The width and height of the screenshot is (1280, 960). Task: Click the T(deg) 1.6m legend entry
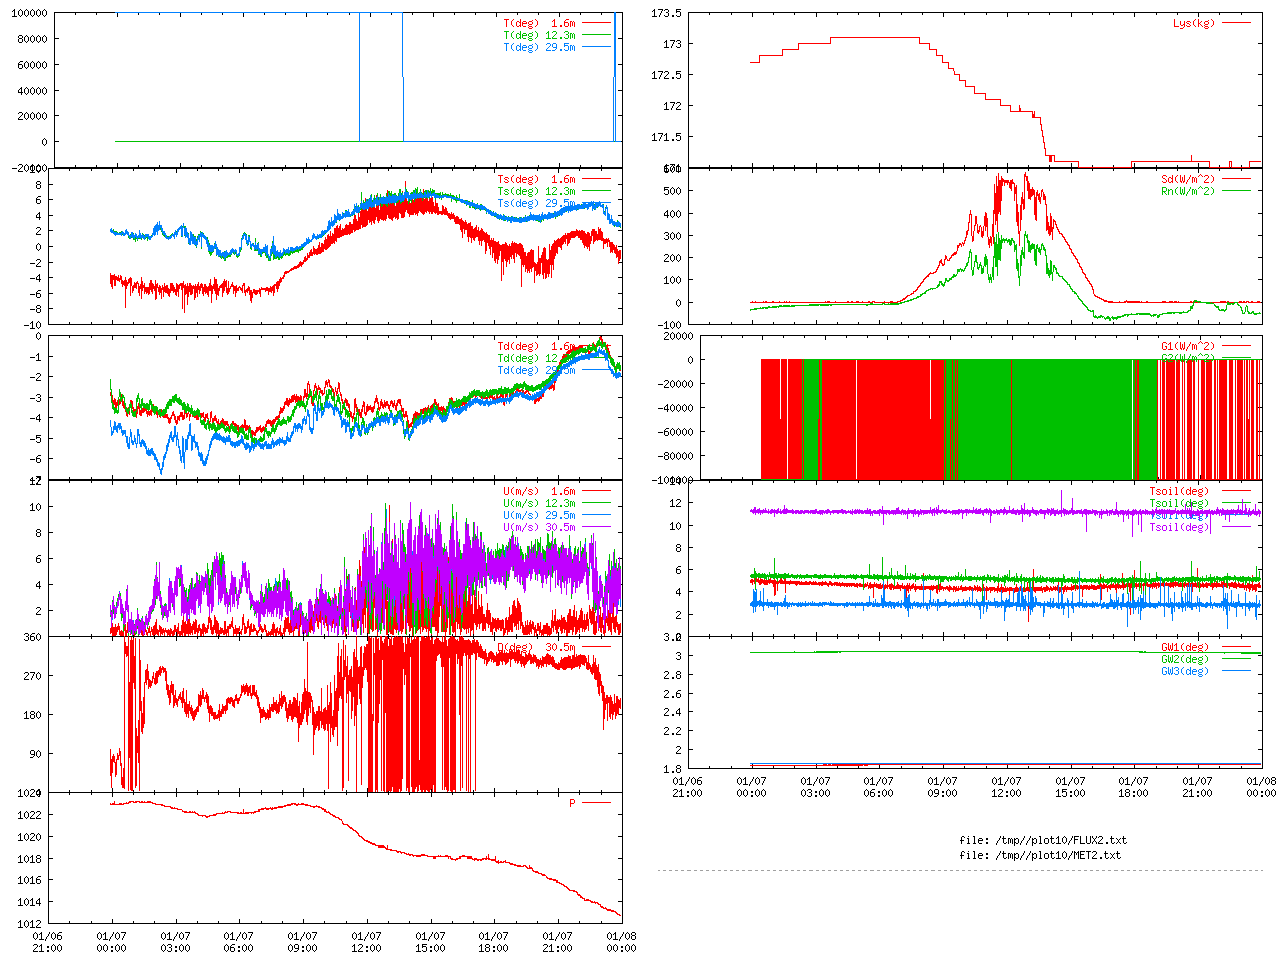[539, 23]
